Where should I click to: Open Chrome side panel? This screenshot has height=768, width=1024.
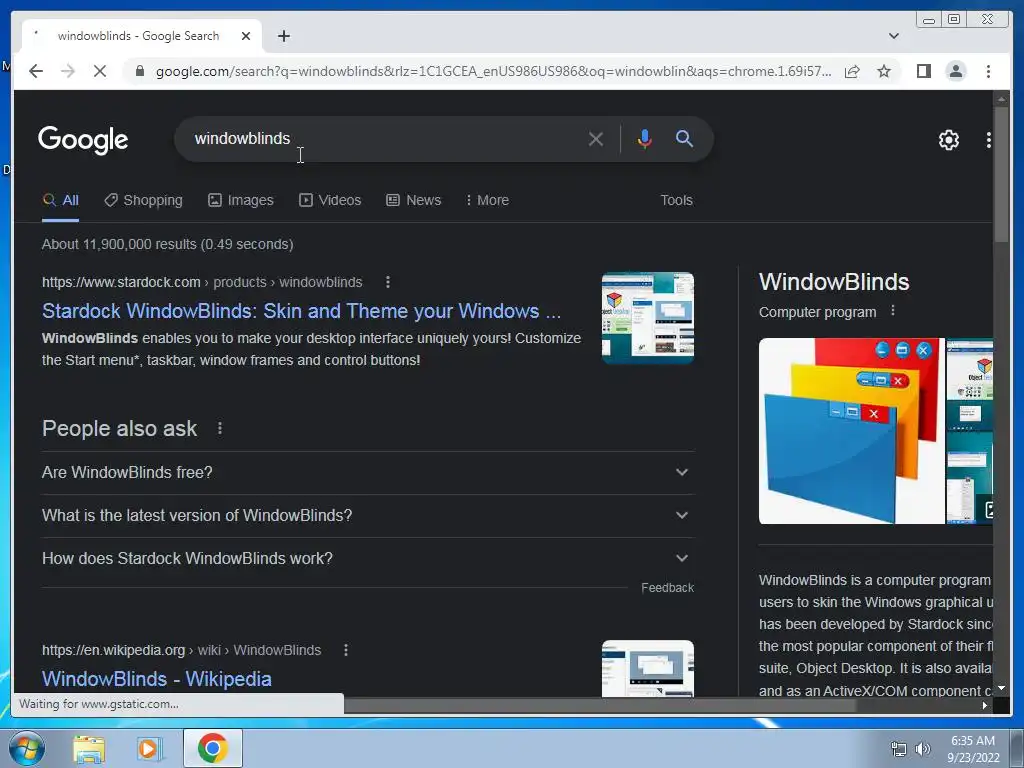click(923, 71)
